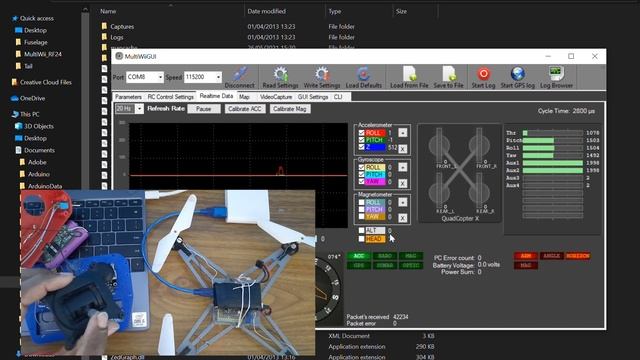Open the COM8 Port dropdown
This screenshot has width=640, height=360.
(x=160, y=77)
